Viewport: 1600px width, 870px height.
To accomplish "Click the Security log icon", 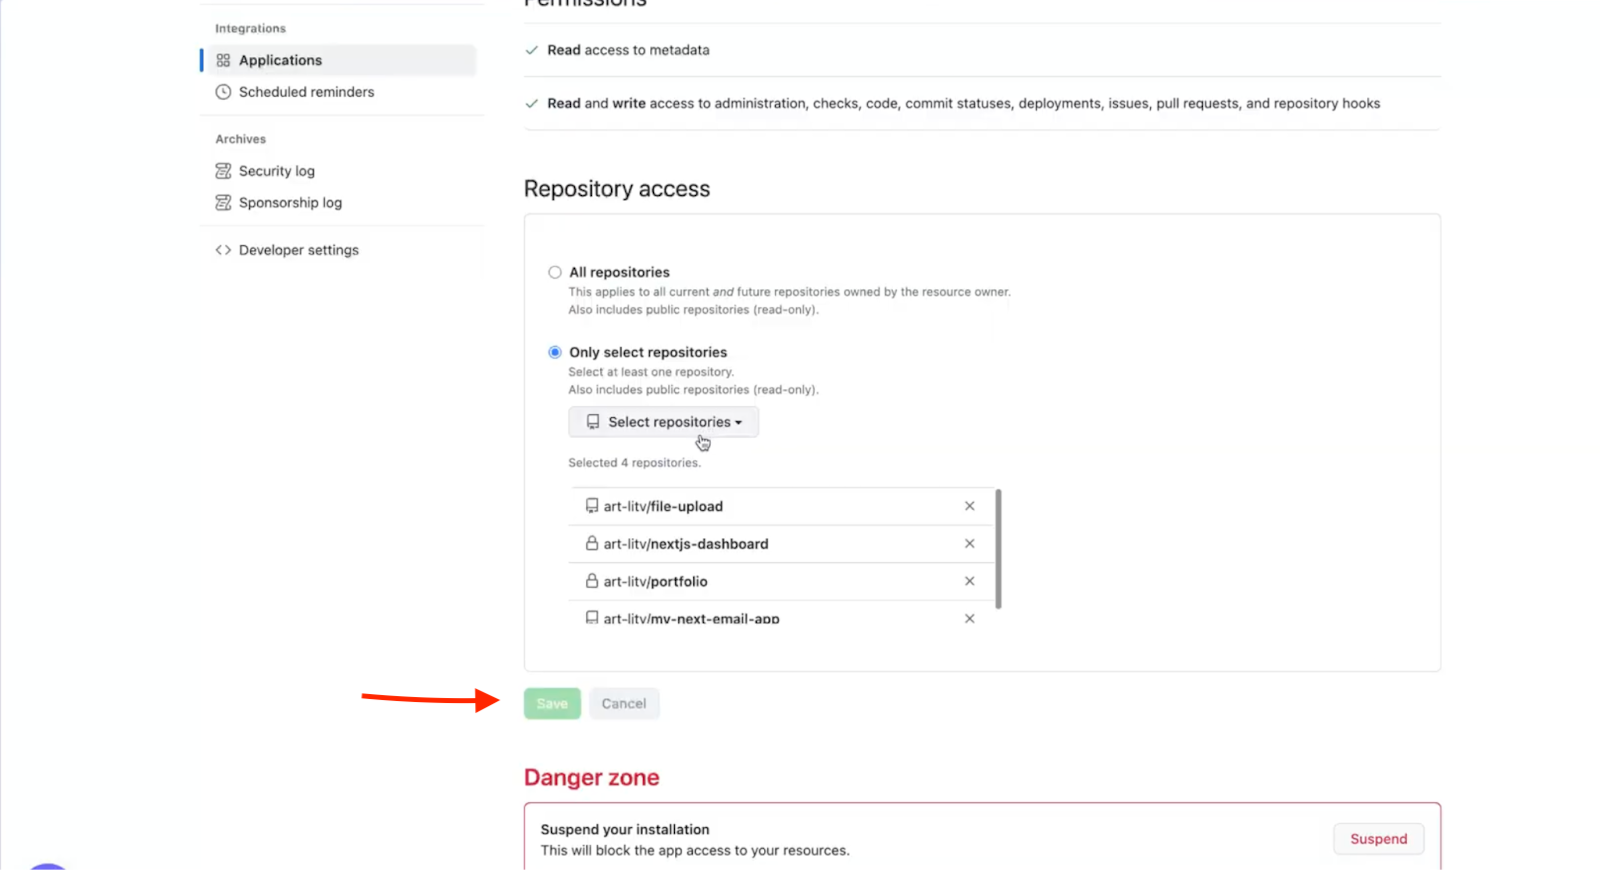I will (x=223, y=171).
